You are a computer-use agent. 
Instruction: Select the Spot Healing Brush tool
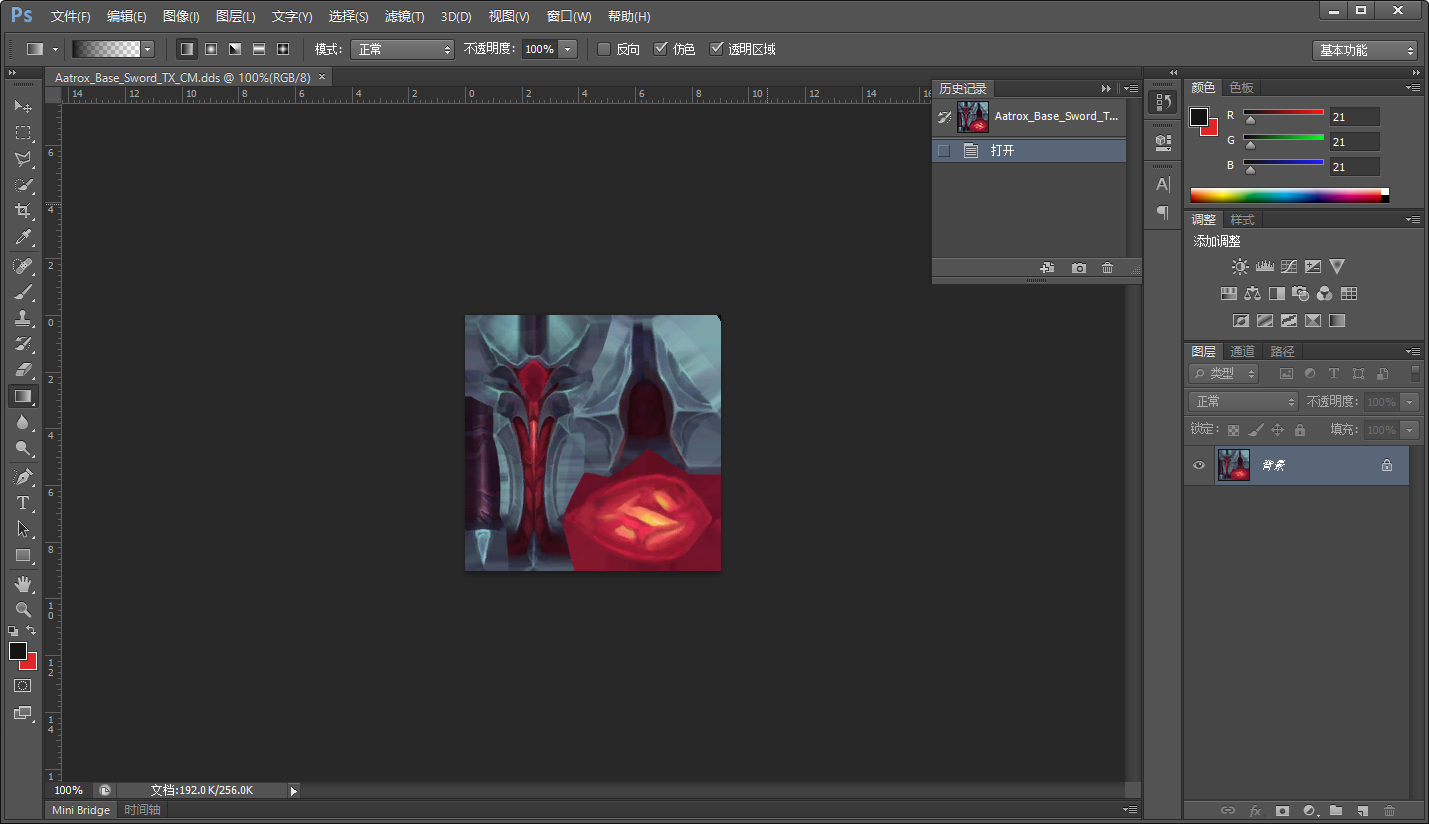click(23, 266)
